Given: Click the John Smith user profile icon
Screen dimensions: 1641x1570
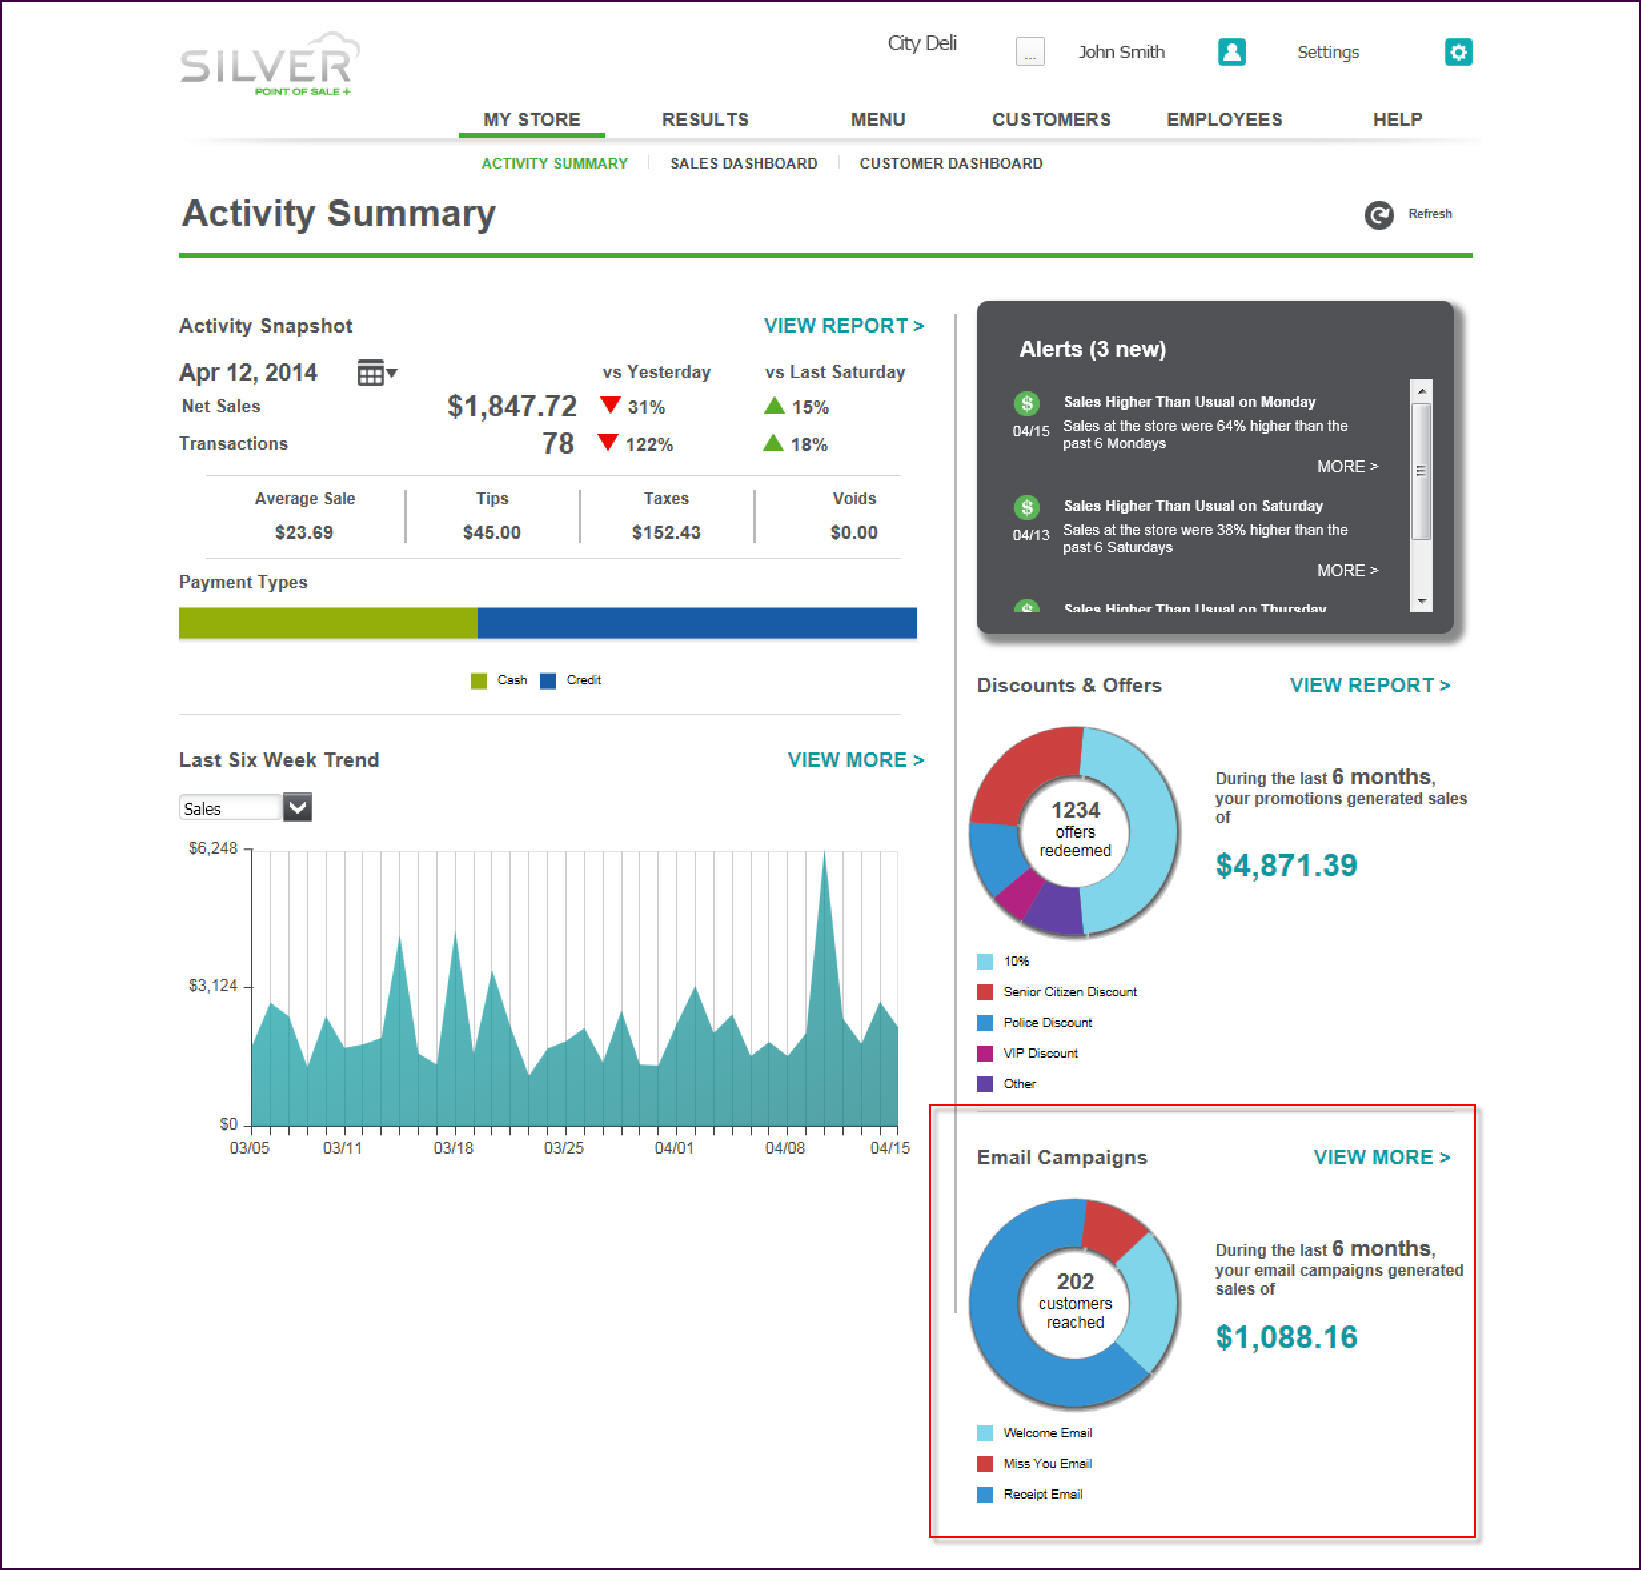Looking at the screenshot, I should click(x=1231, y=52).
